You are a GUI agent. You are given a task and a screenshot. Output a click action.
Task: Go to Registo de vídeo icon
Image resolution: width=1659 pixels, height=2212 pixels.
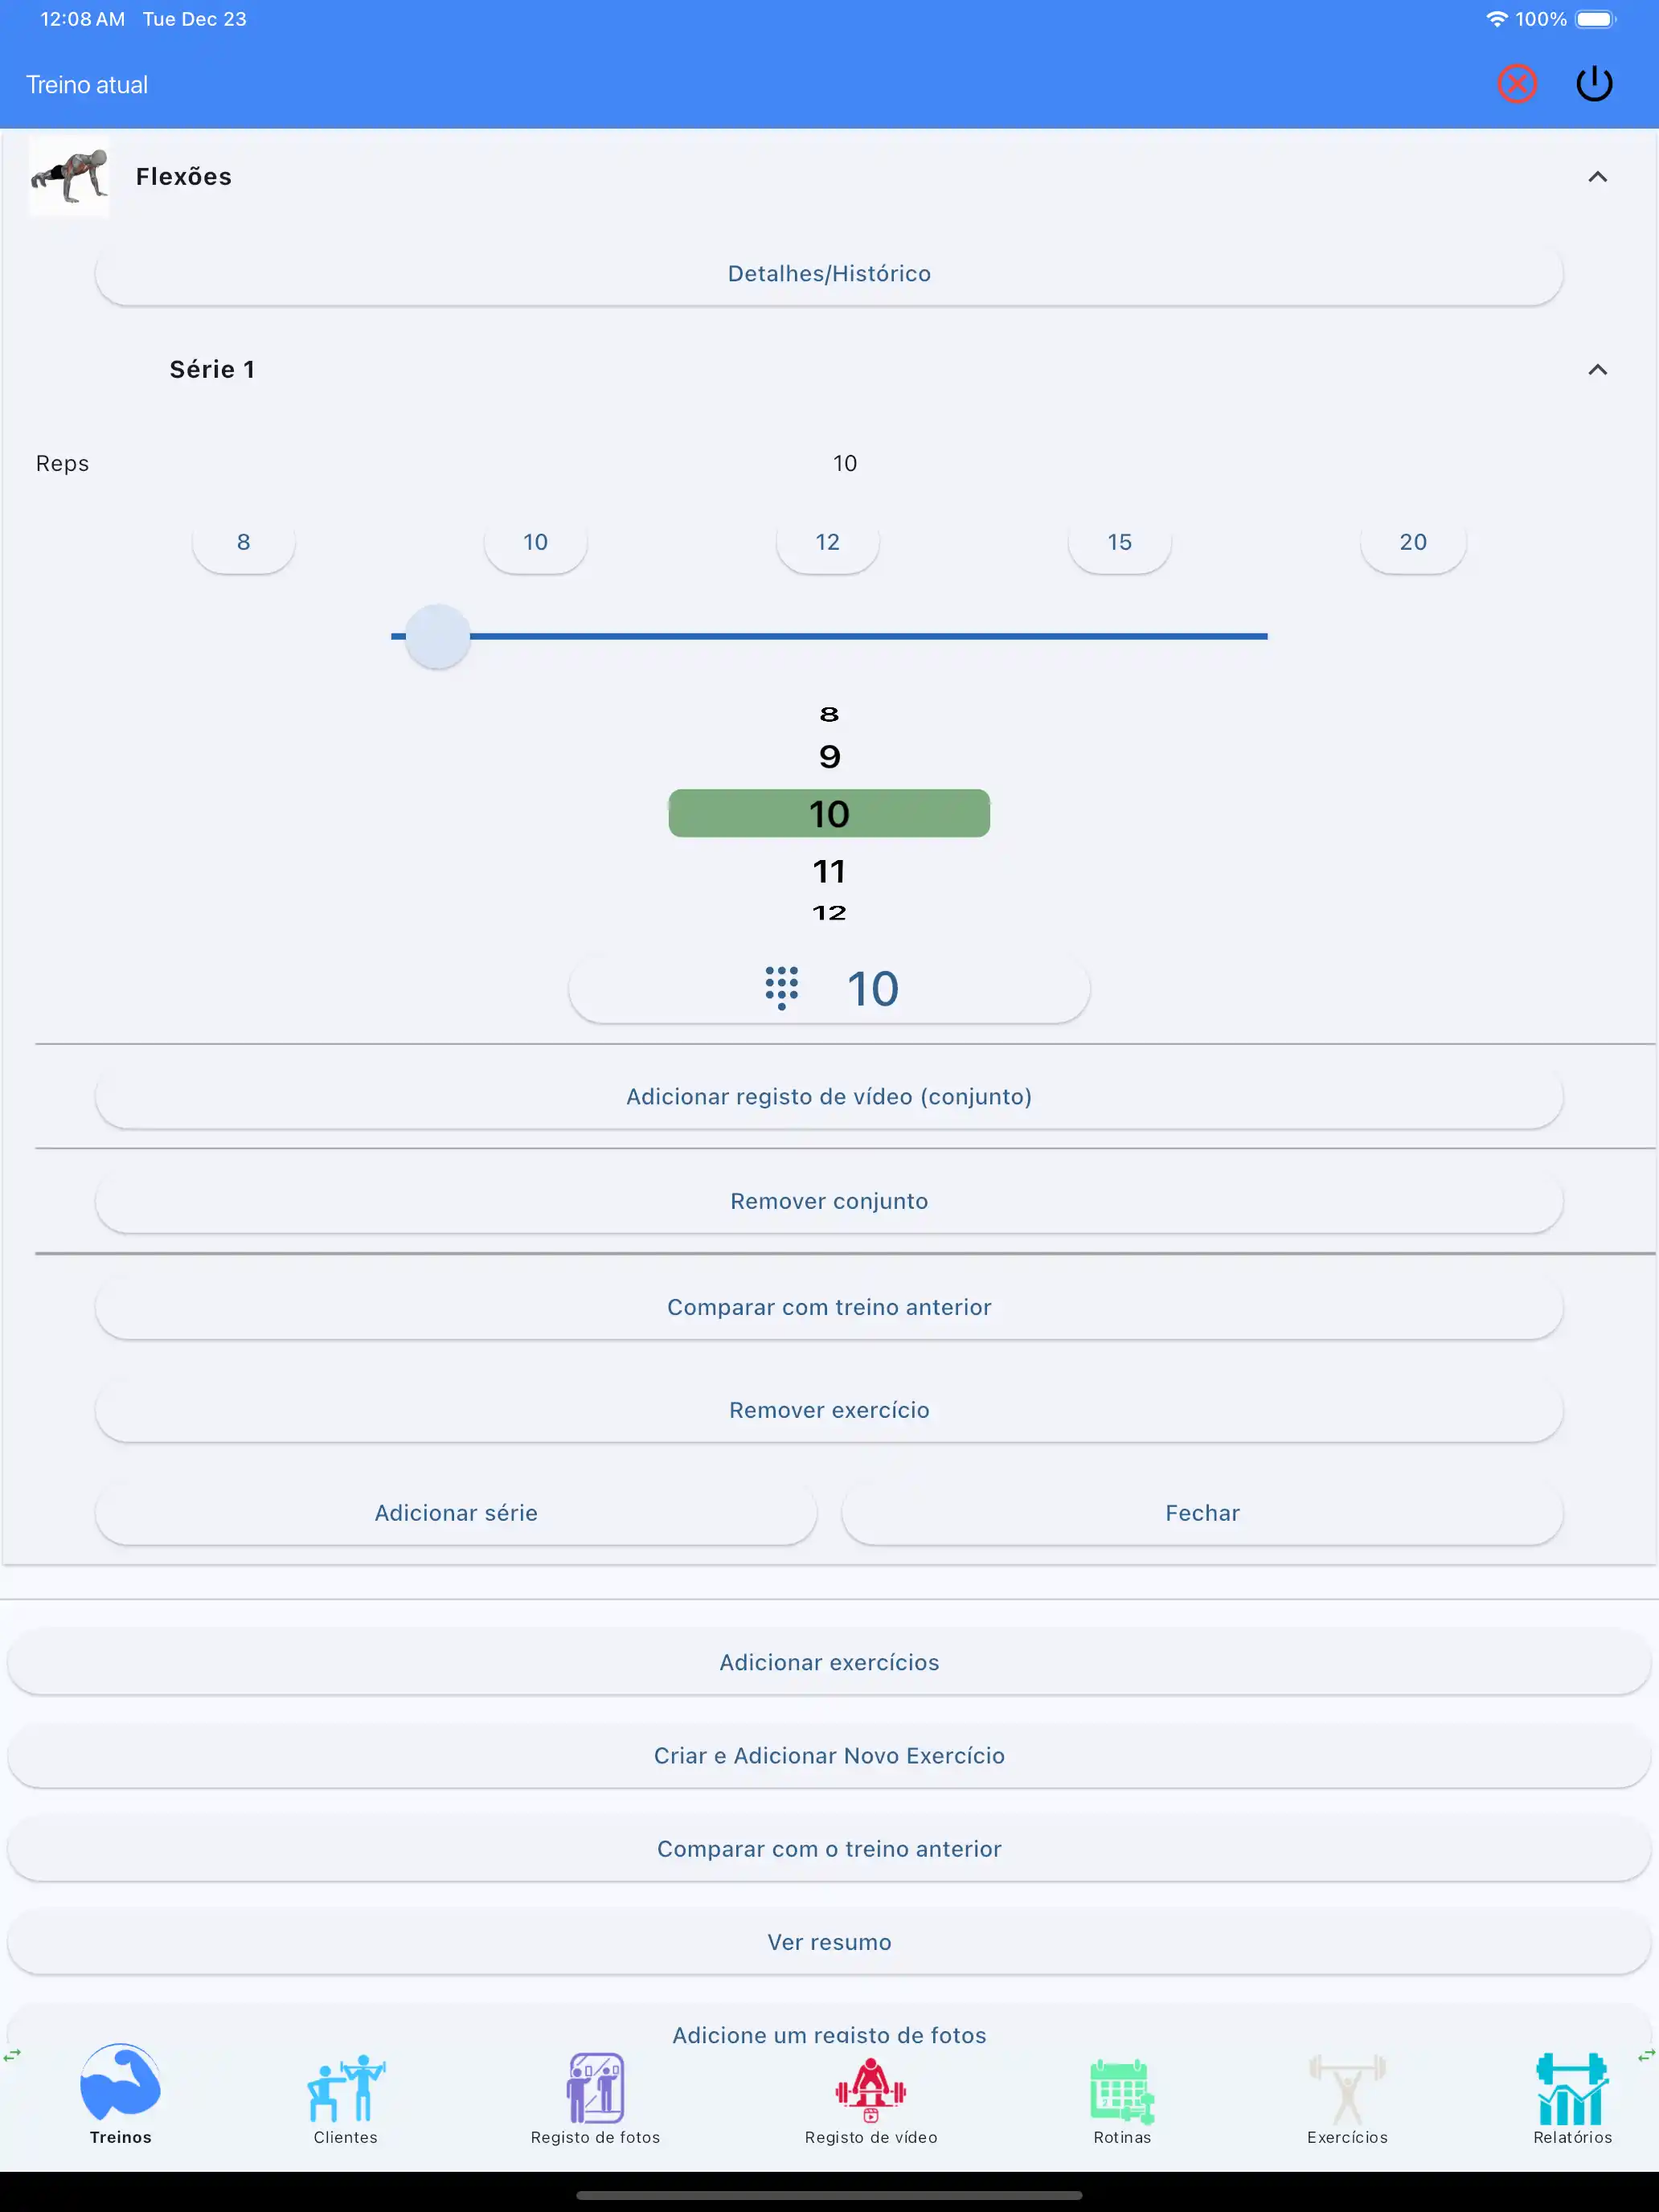pos(870,2090)
